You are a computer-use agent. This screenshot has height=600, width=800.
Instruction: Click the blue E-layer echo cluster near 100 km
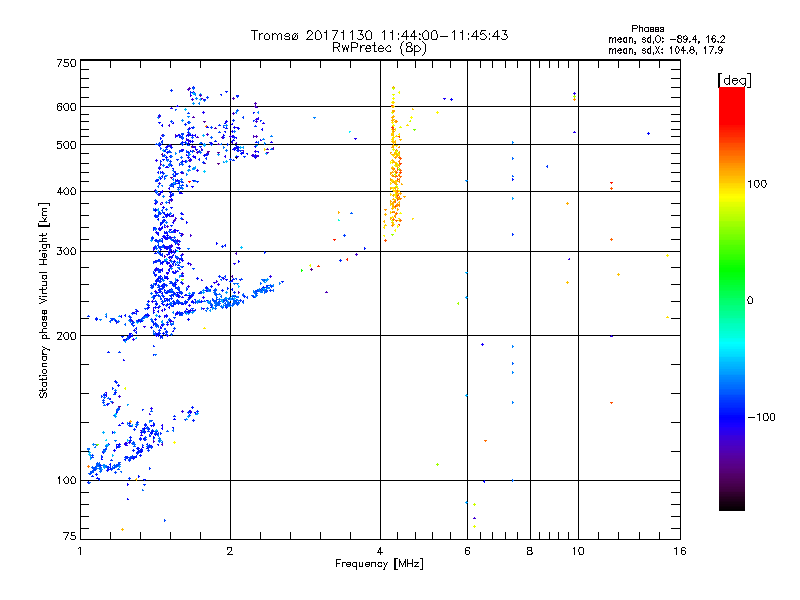coord(128,444)
